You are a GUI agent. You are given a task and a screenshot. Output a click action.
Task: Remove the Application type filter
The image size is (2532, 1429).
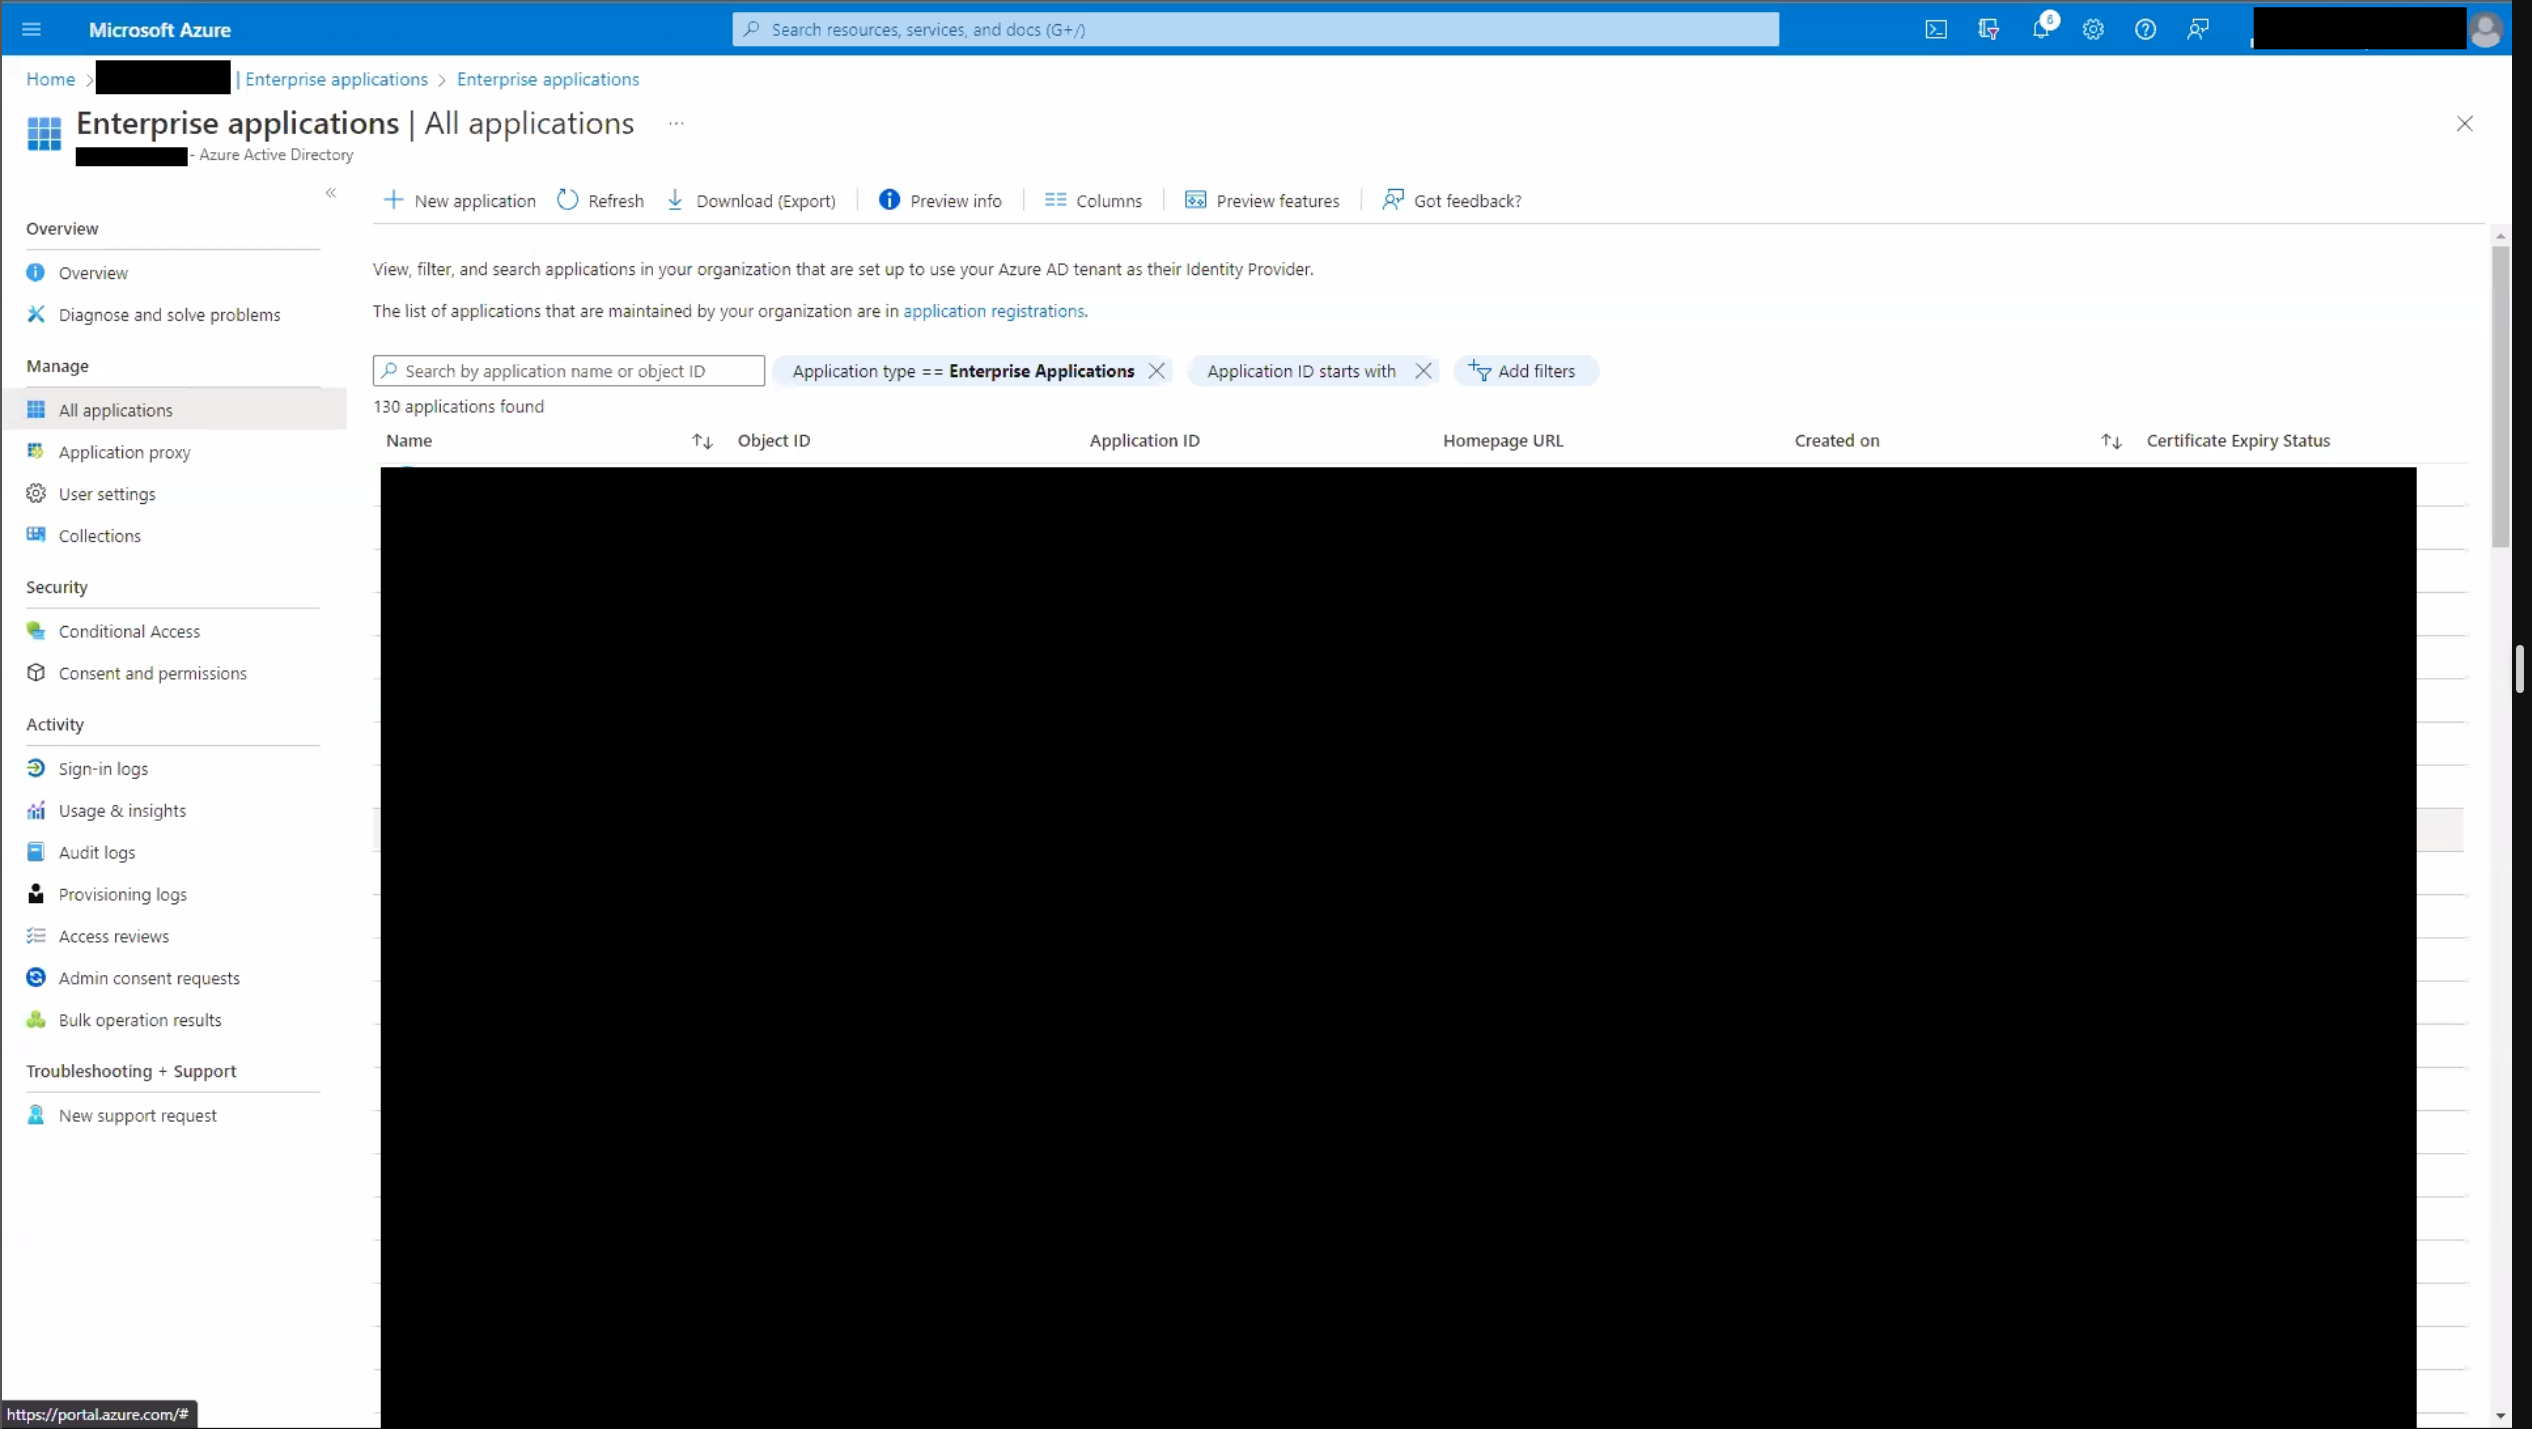1156,371
